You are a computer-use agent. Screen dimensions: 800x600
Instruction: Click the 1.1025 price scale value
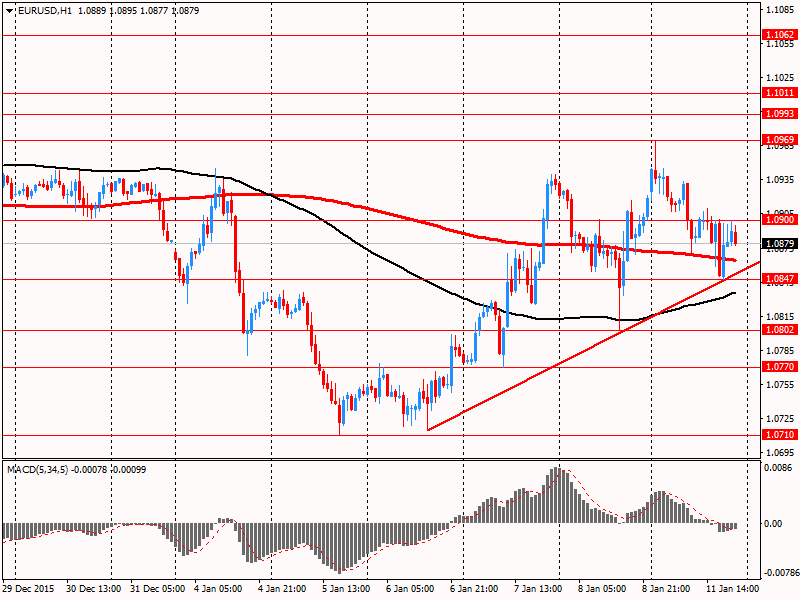pyautogui.click(x=781, y=78)
